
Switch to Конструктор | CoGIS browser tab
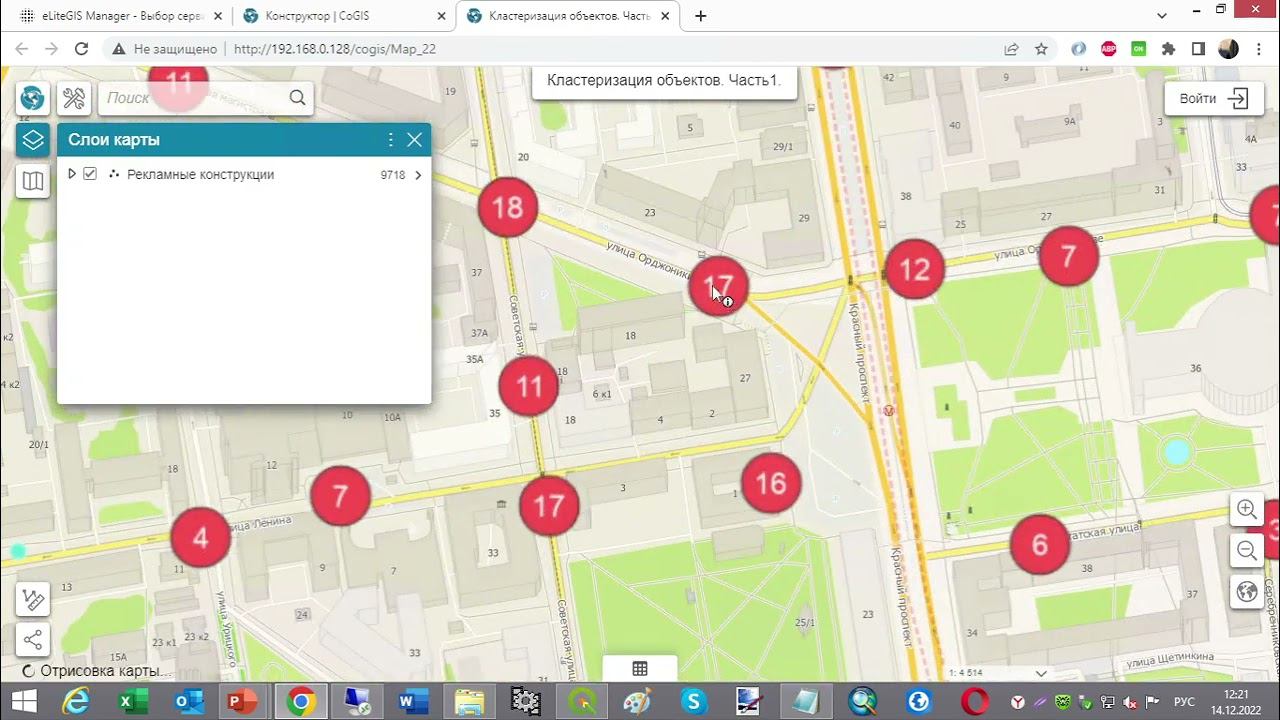tap(343, 16)
